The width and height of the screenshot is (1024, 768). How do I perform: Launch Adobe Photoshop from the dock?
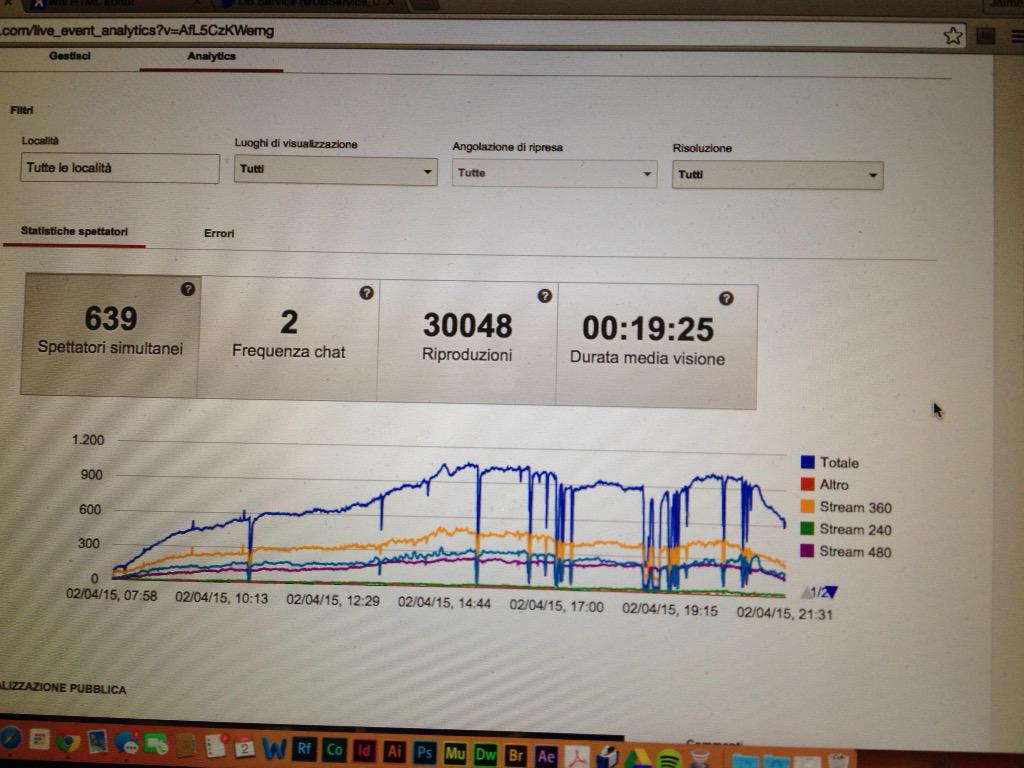424,754
